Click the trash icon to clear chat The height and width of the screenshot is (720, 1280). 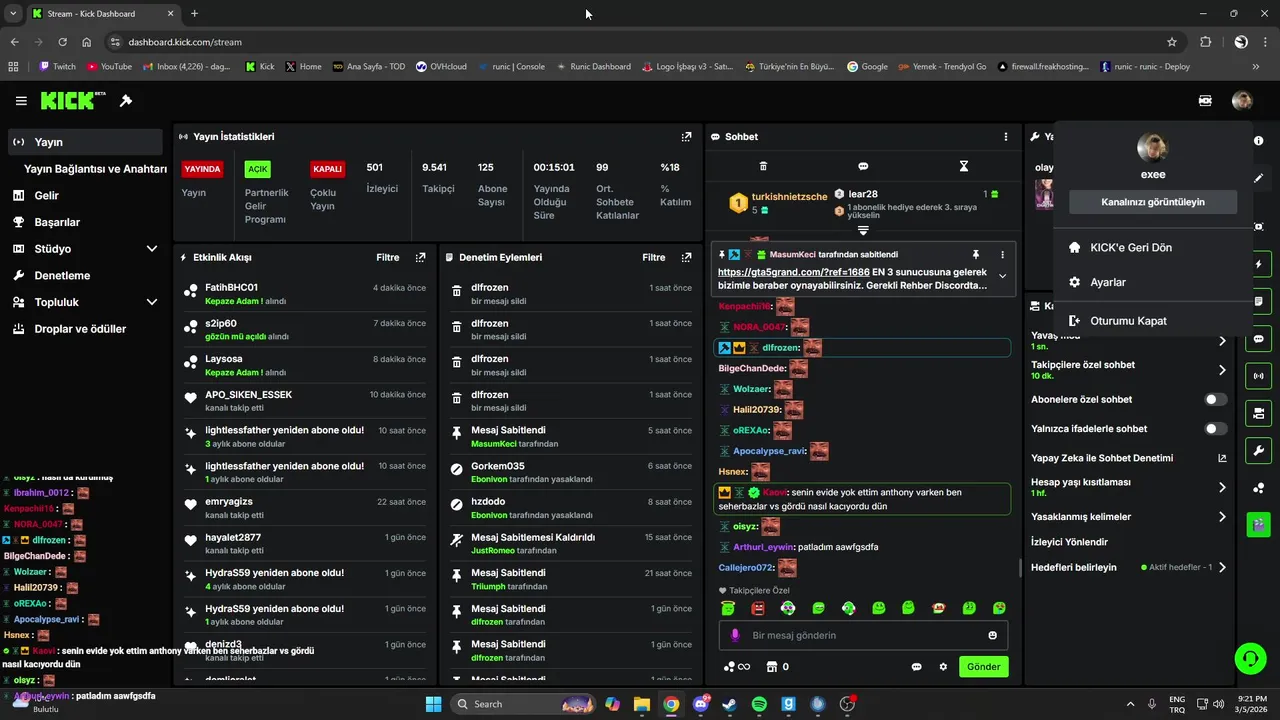(x=763, y=166)
